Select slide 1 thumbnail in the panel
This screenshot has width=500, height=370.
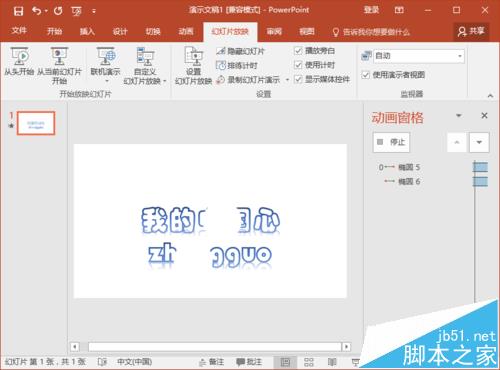click(36, 123)
